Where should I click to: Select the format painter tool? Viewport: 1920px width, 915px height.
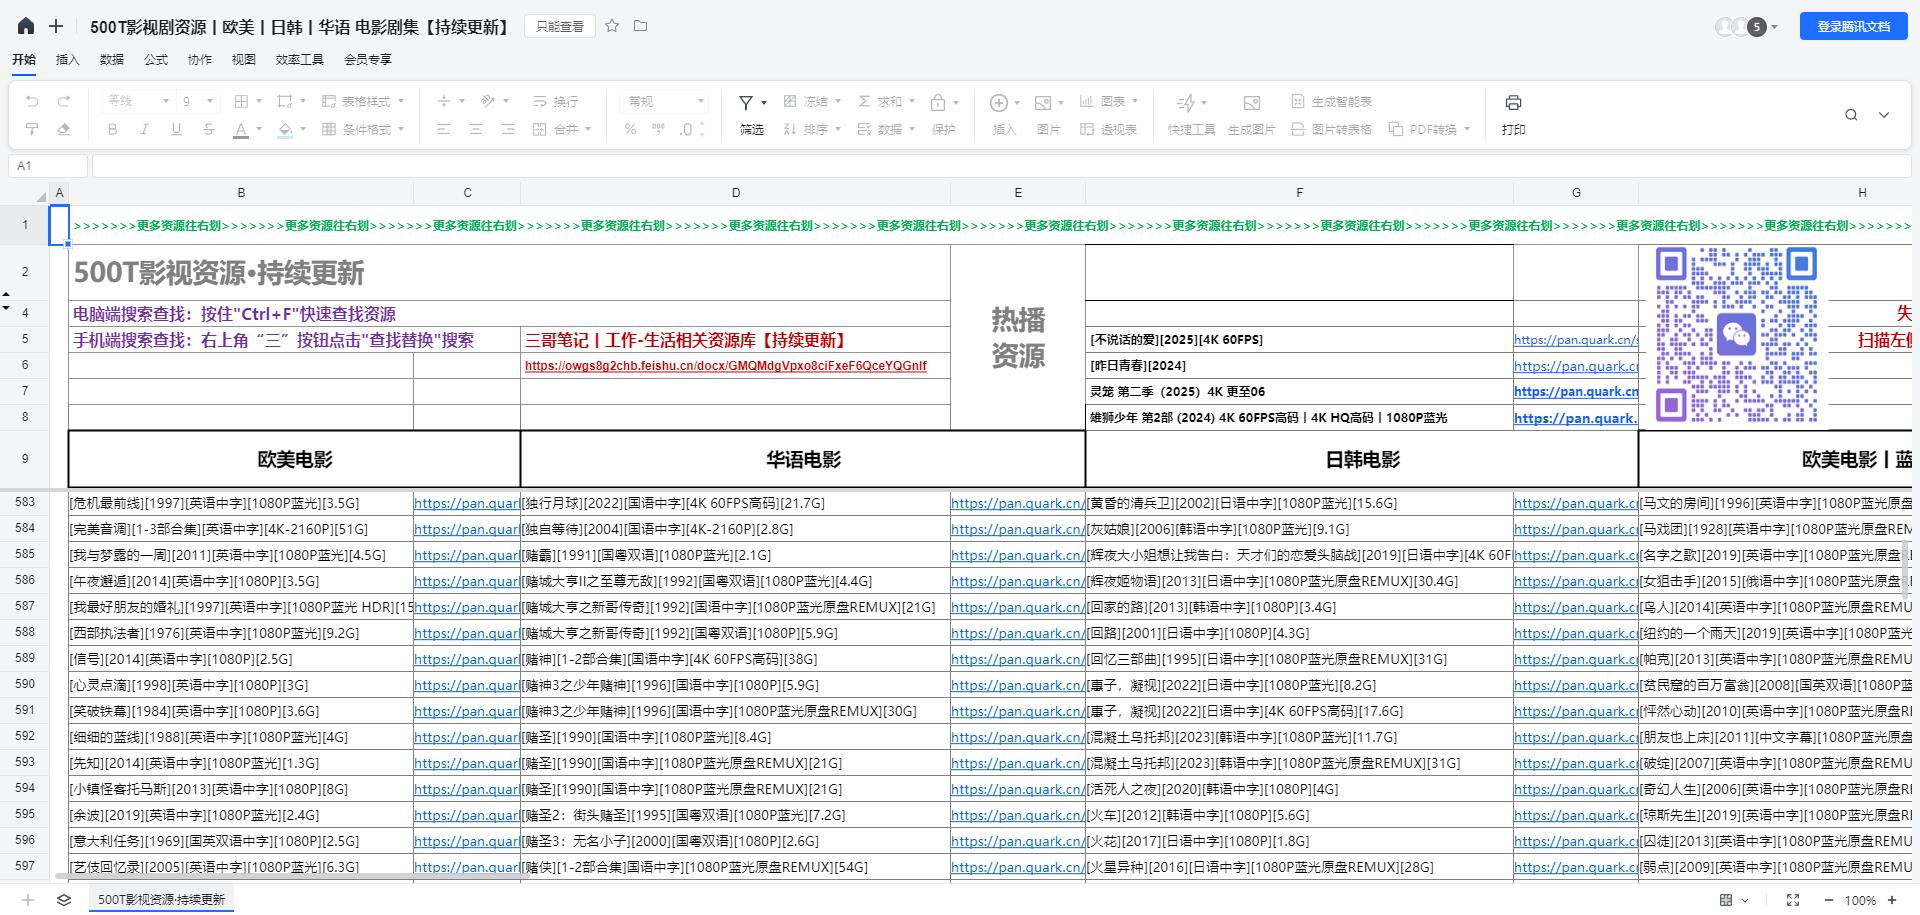[31, 129]
